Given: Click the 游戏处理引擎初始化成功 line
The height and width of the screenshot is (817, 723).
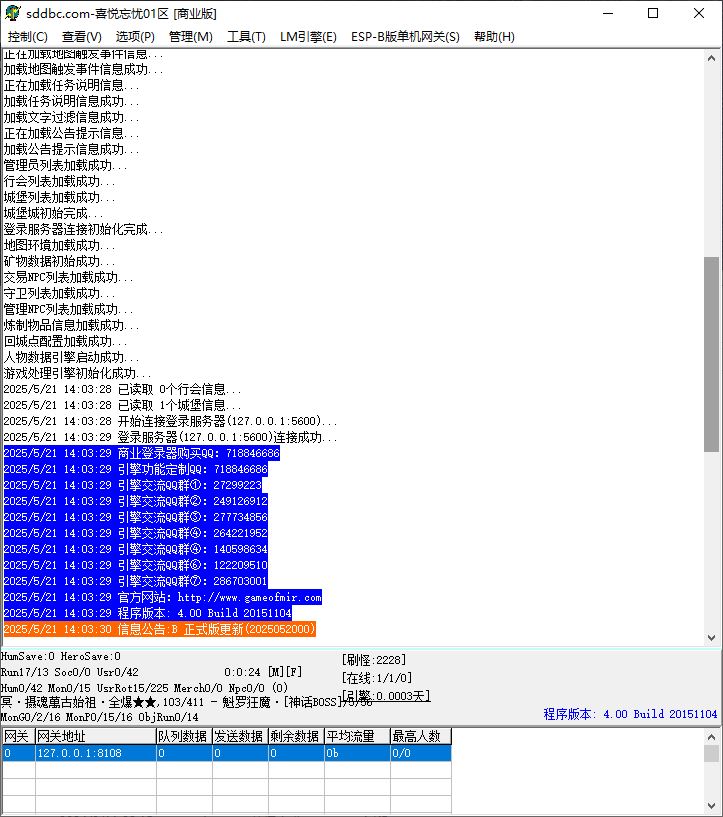Looking at the screenshot, I should pos(77,373).
